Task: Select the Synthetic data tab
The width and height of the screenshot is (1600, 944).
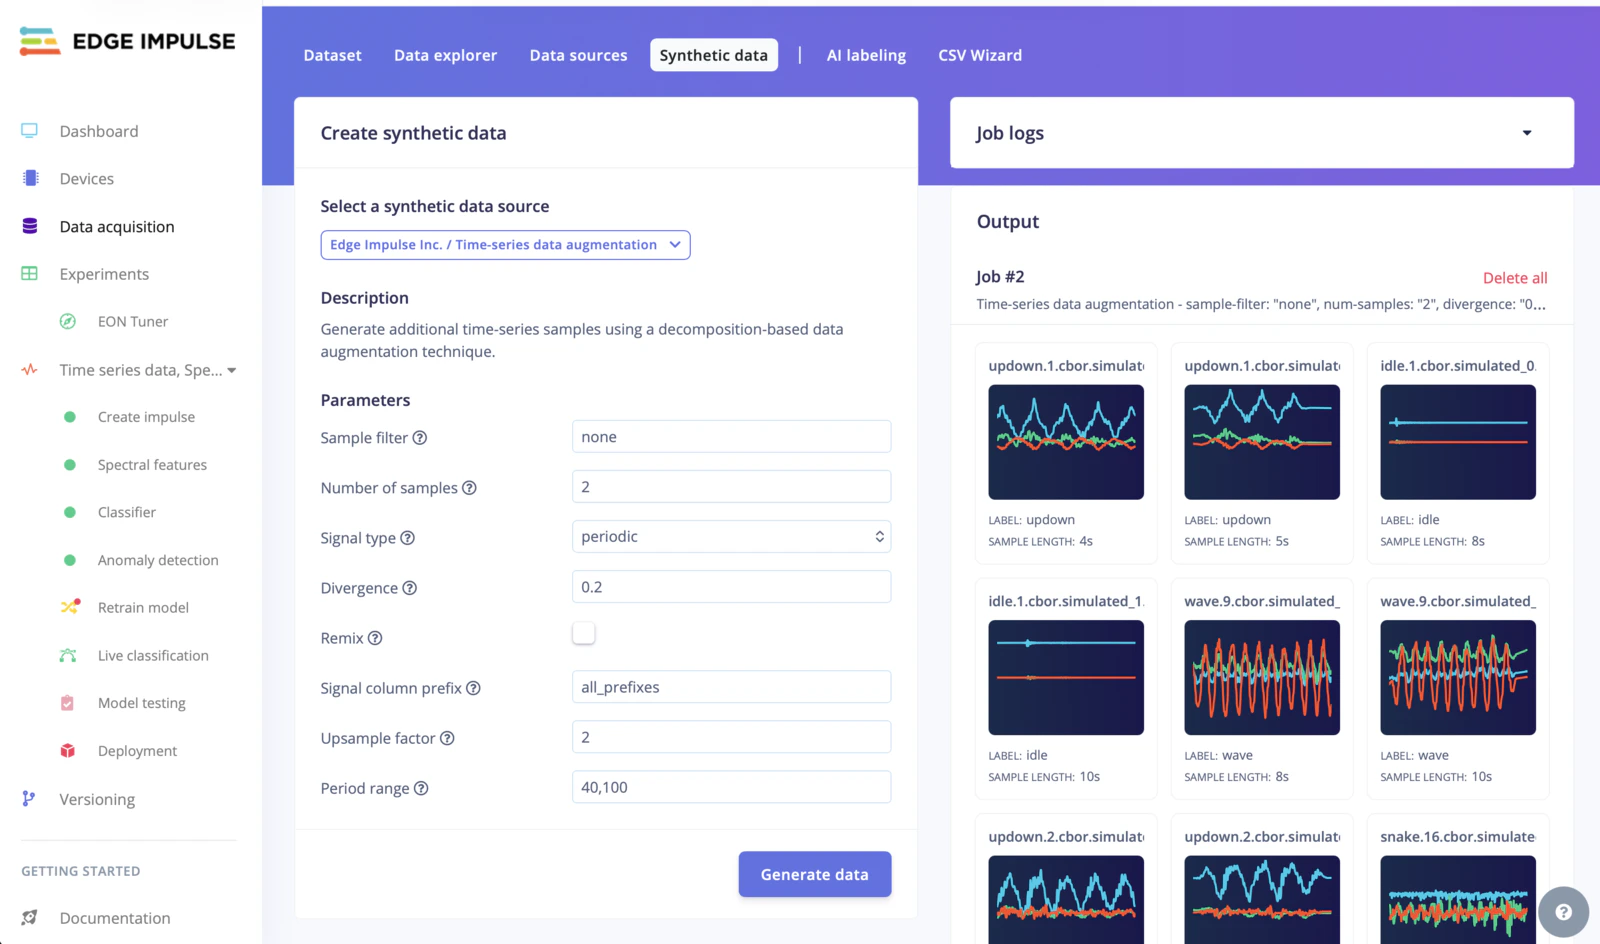Action: click(714, 55)
